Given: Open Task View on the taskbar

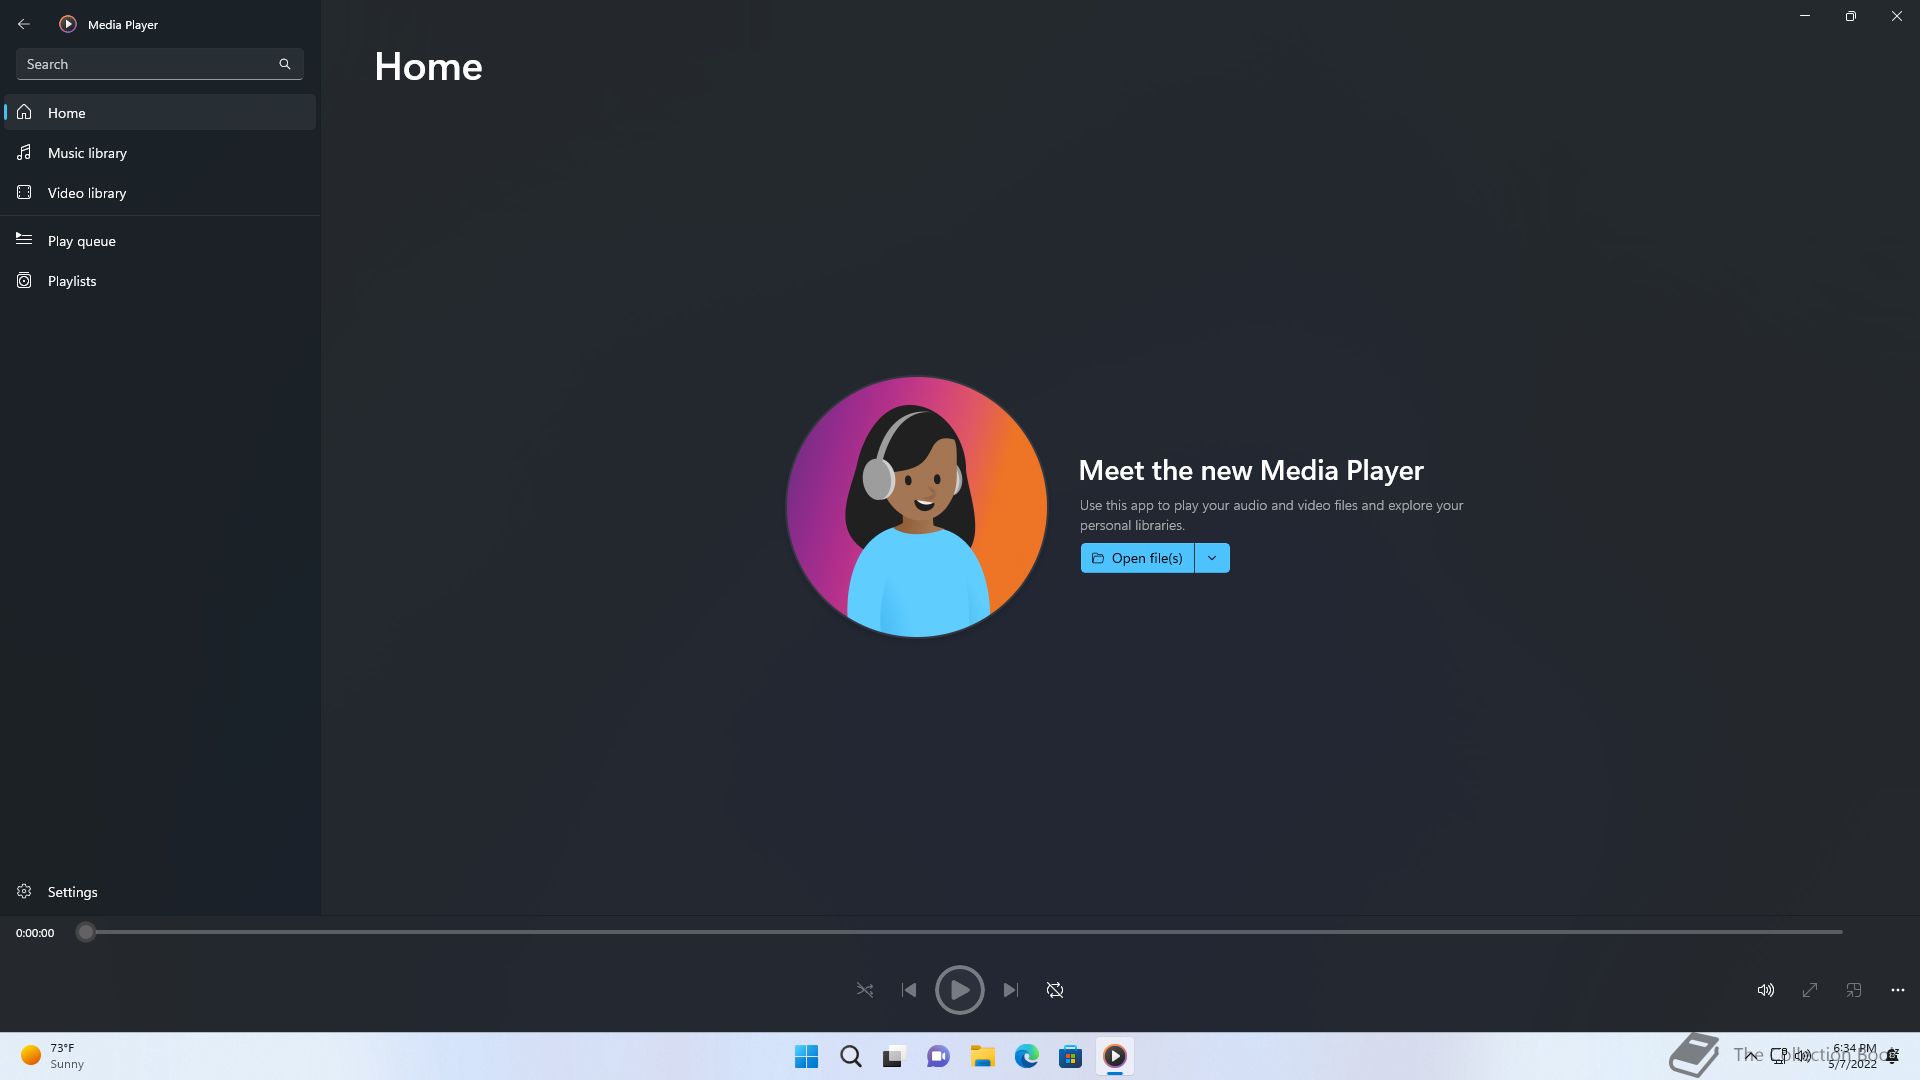Looking at the screenshot, I should tap(894, 1056).
